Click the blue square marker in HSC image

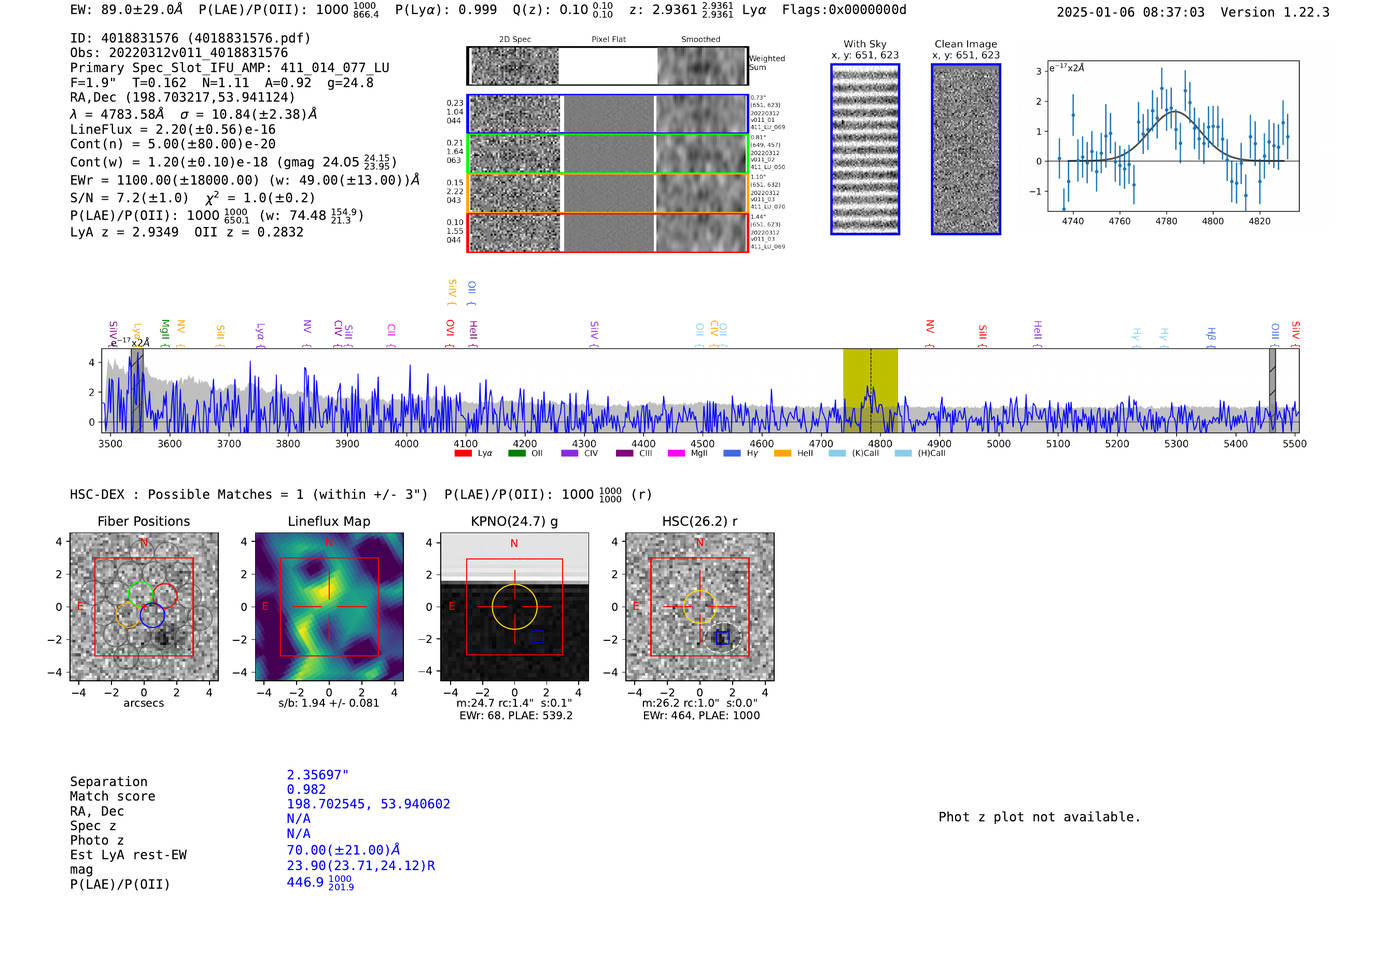click(722, 637)
